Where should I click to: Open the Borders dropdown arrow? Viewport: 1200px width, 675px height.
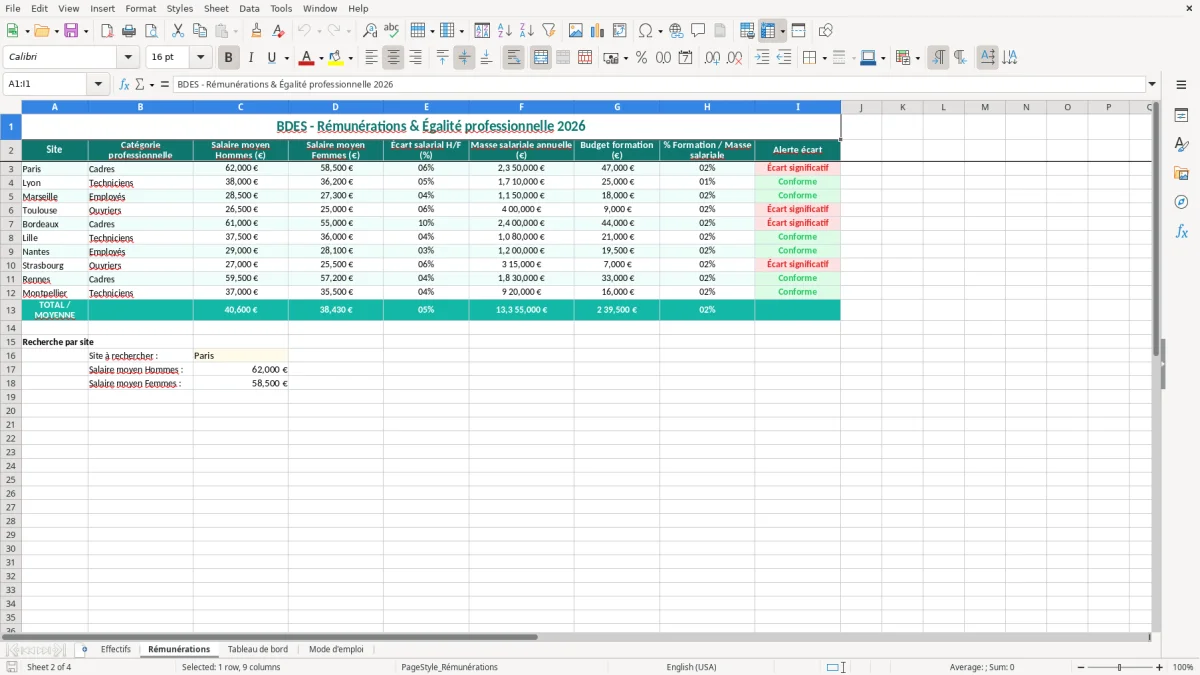coord(824,58)
